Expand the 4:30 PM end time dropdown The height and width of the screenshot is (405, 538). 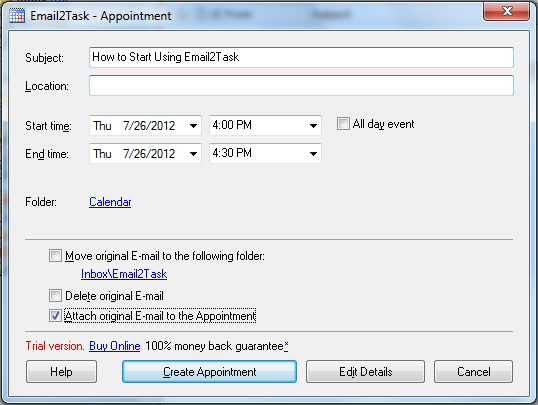[313, 153]
